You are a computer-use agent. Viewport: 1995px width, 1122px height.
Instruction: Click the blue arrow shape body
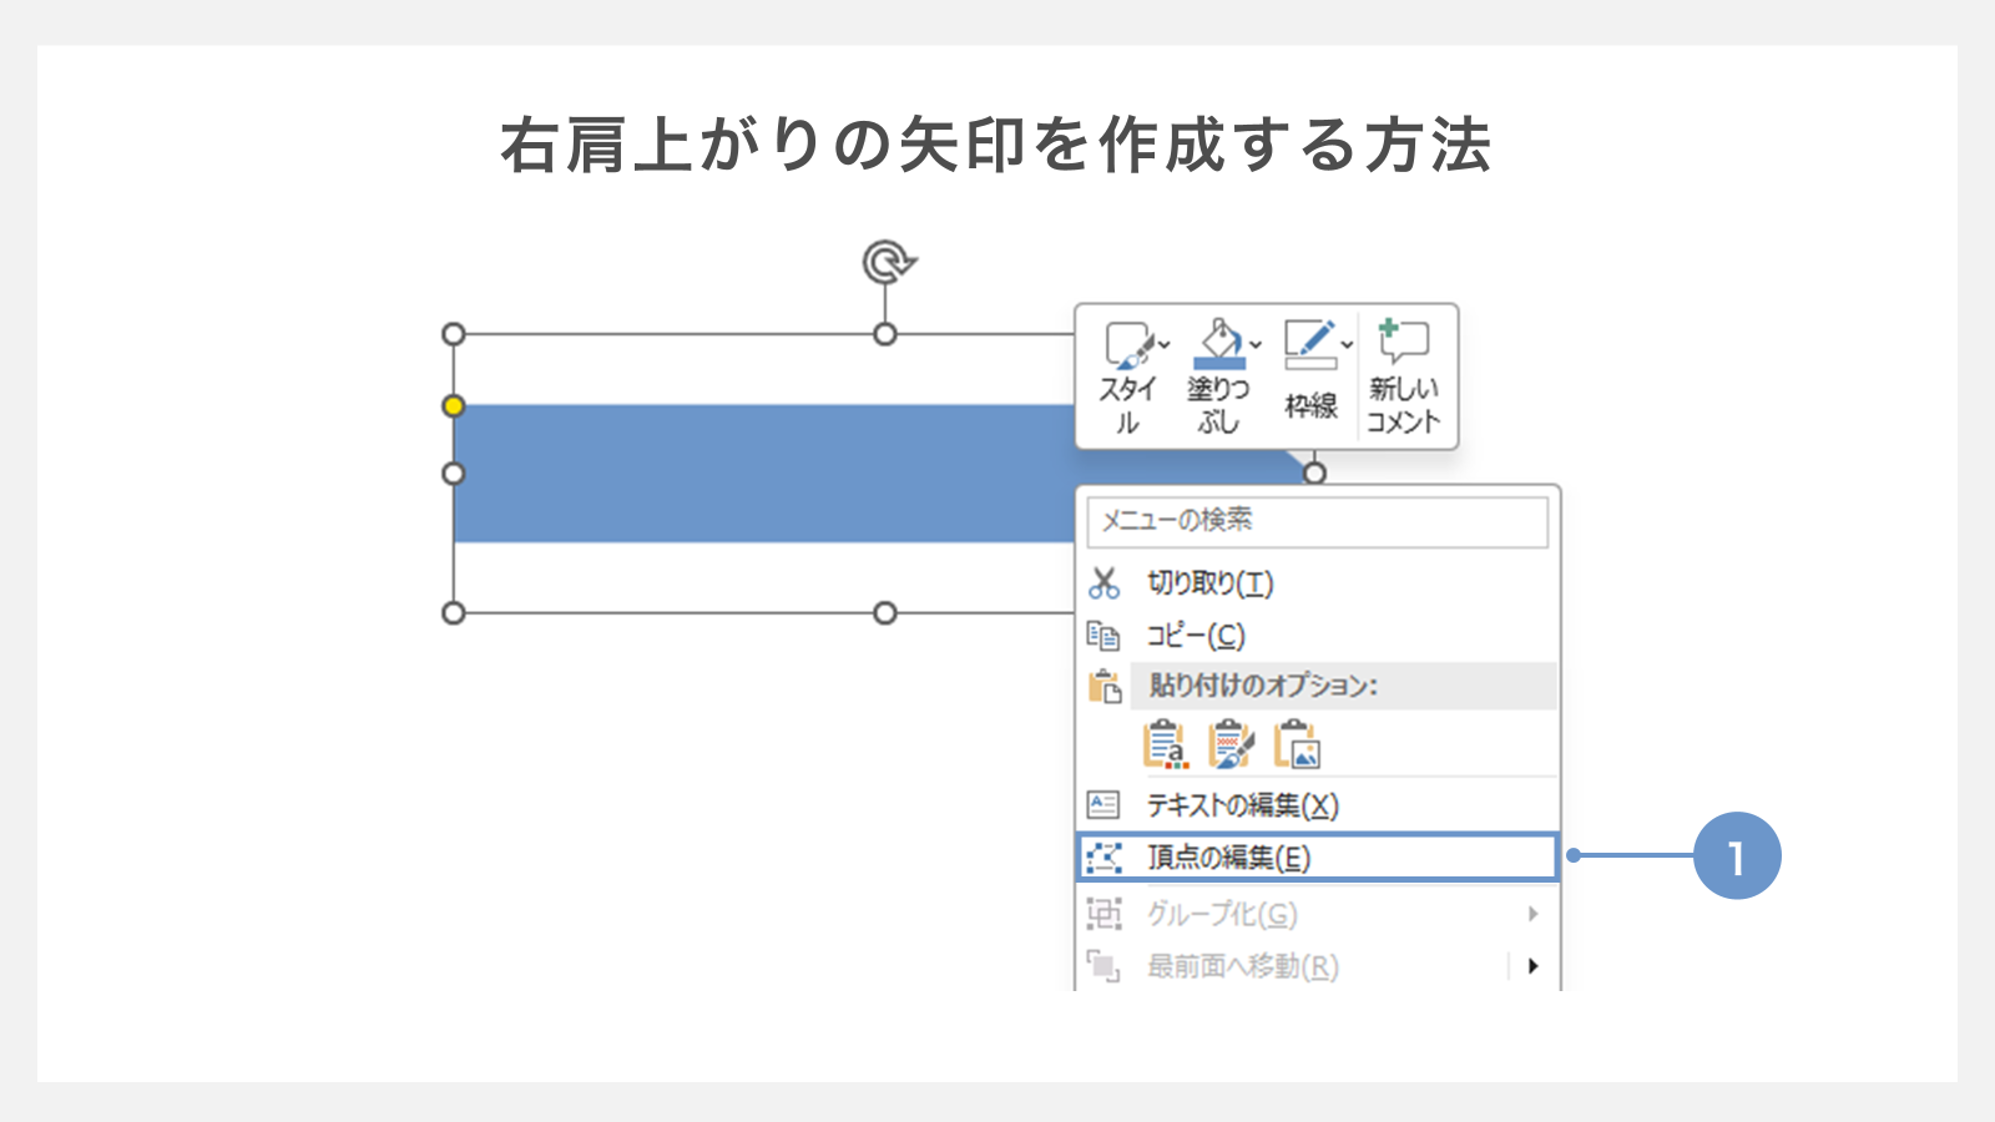tap(764, 473)
